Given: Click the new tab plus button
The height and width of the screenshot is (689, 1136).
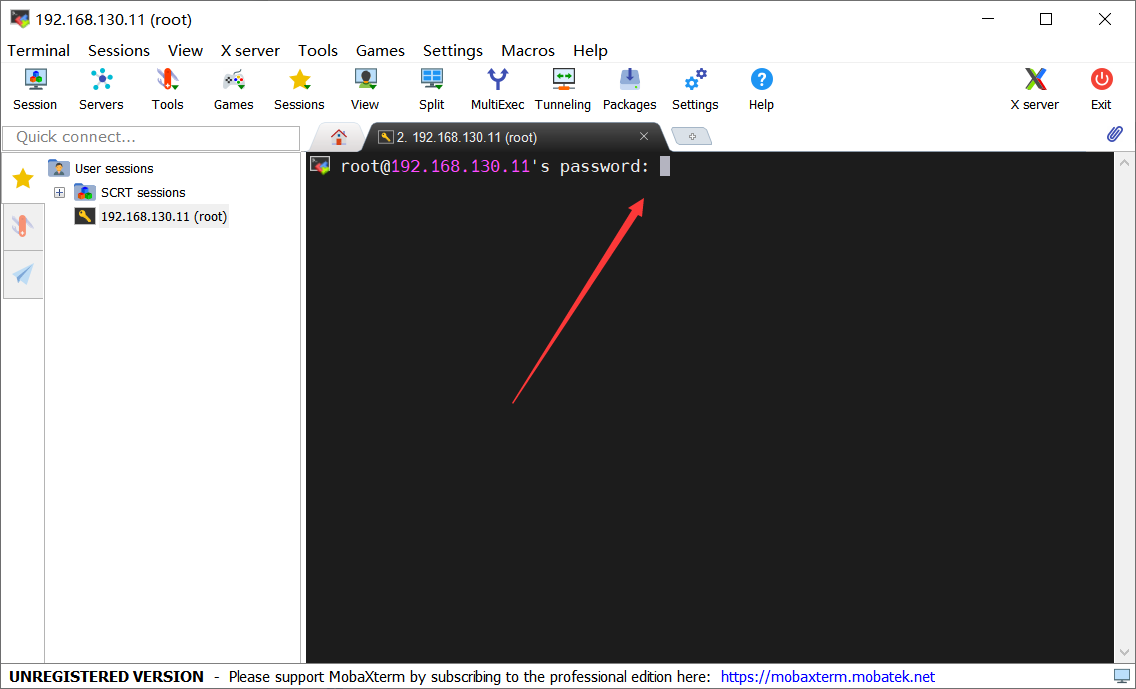Looking at the screenshot, I should pos(692,136).
